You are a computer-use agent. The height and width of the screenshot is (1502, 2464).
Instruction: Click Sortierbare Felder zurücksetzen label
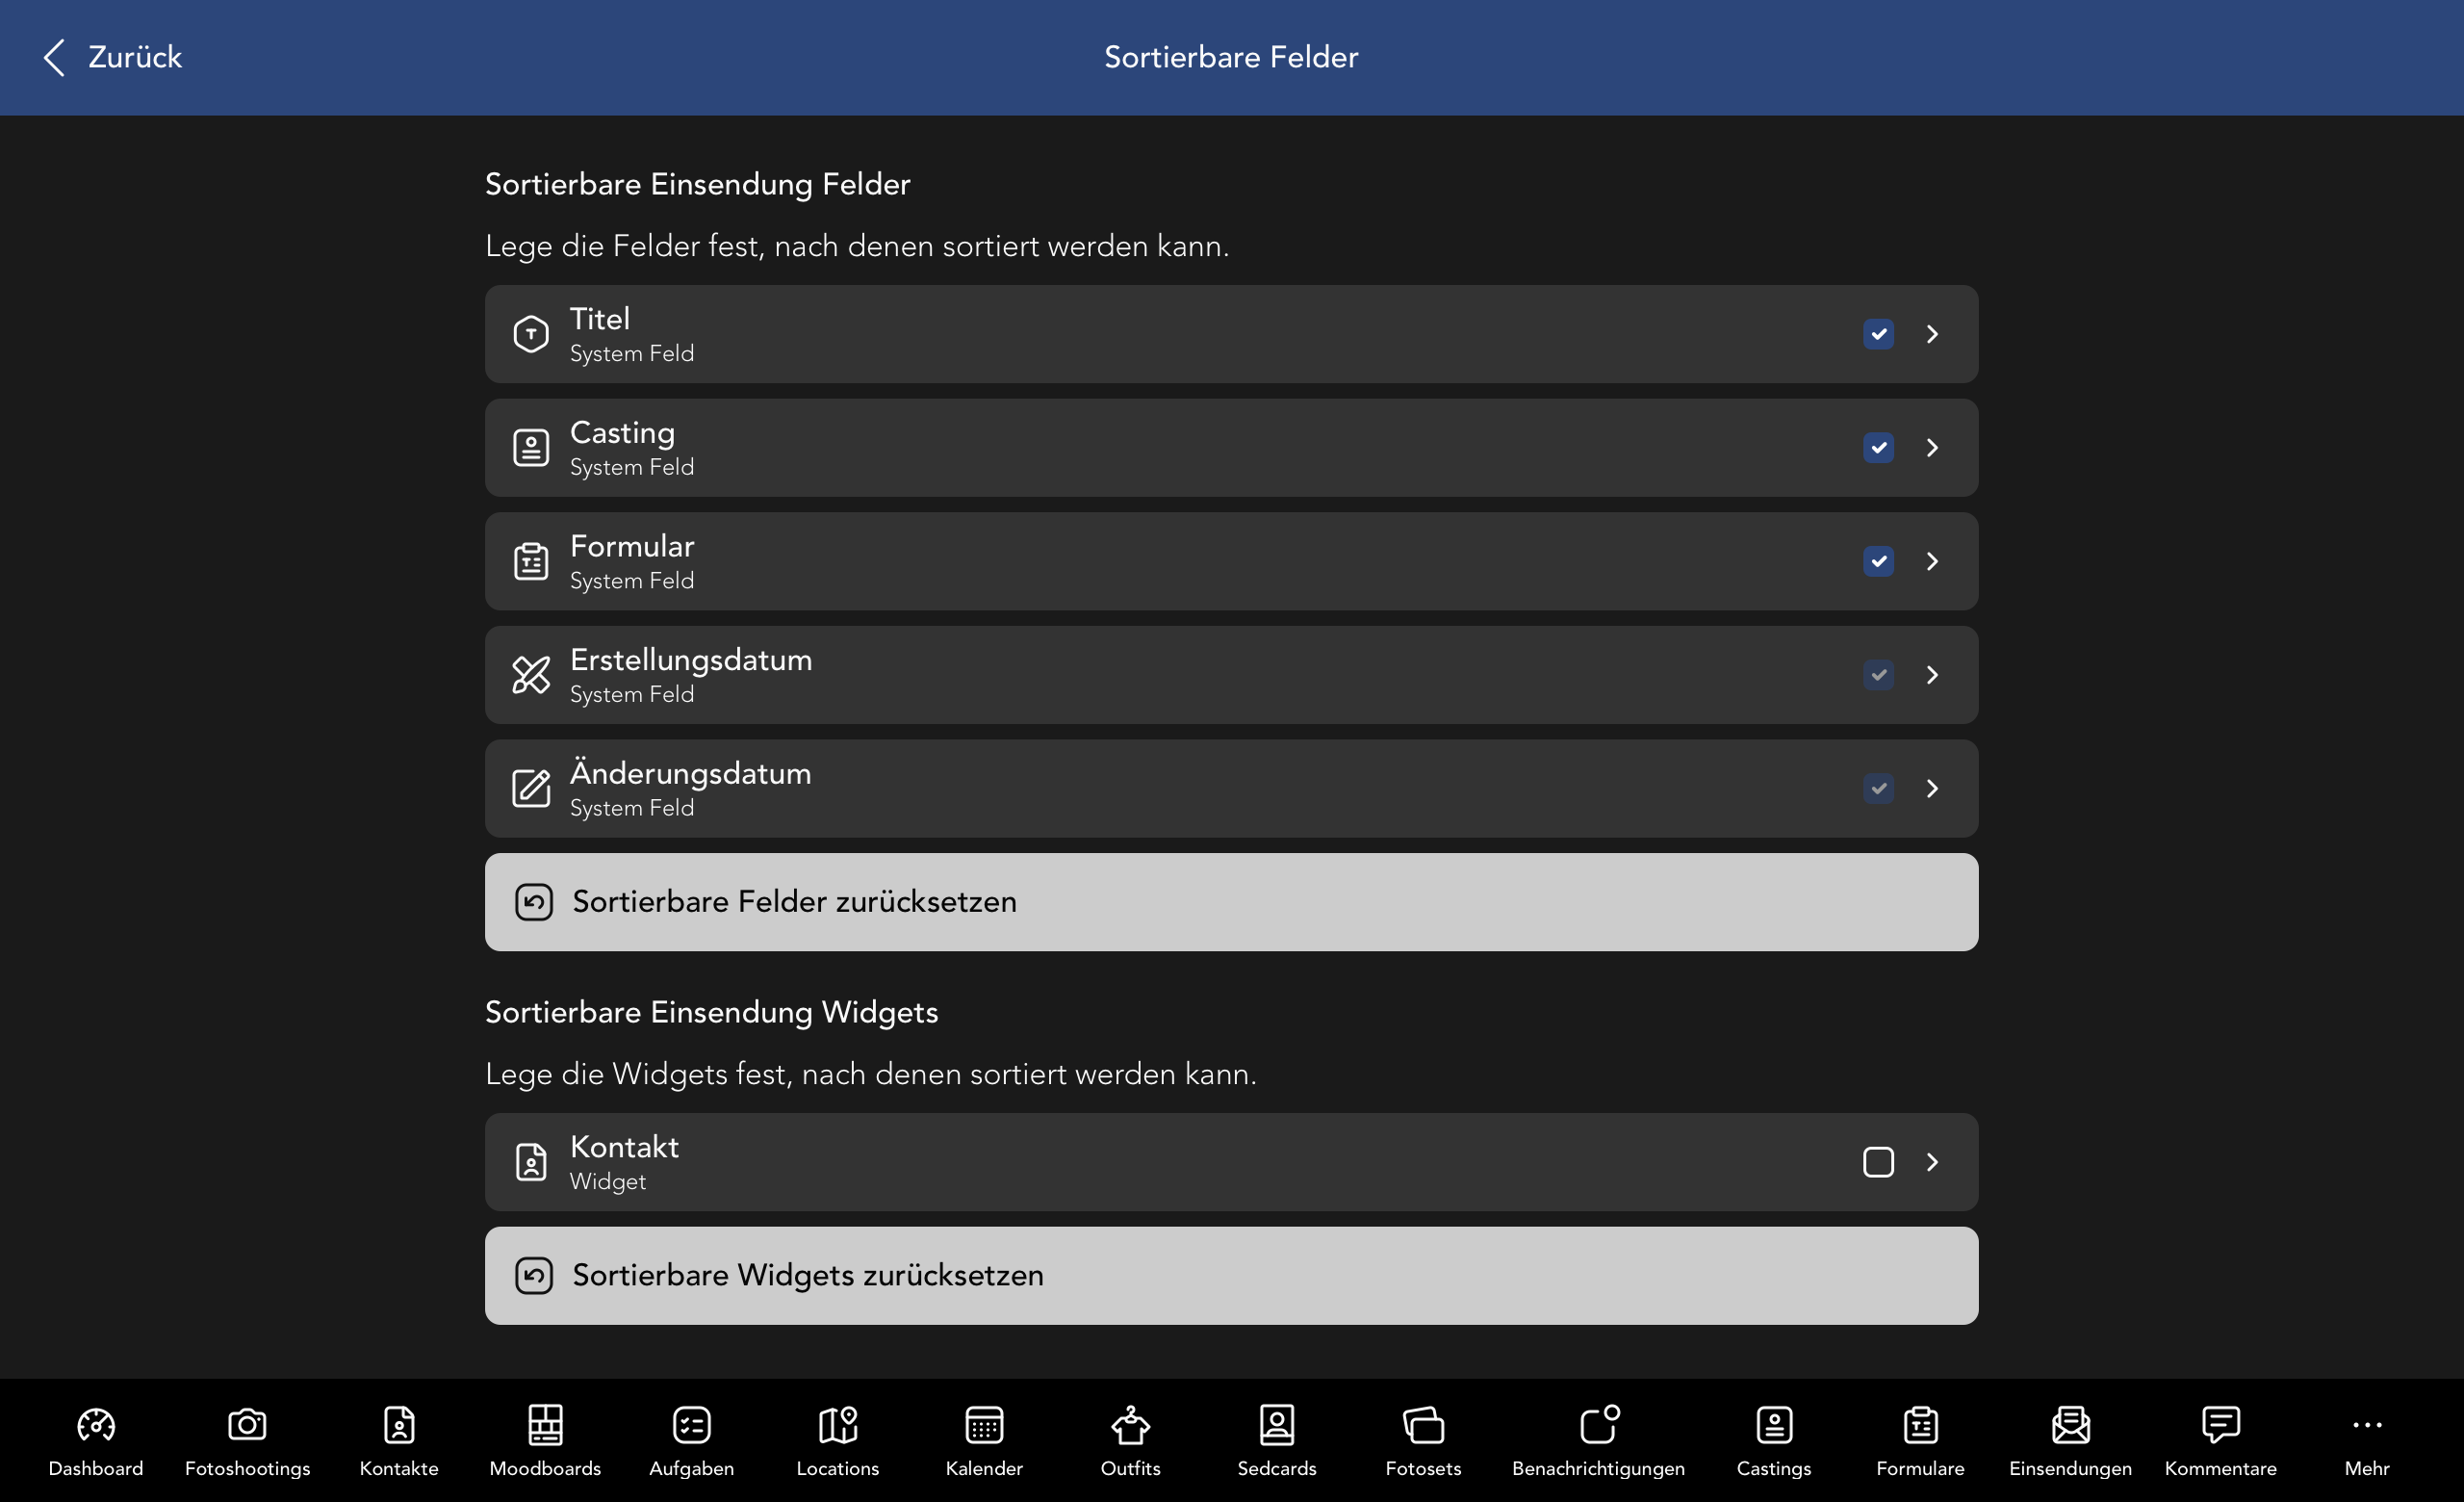pos(794,902)
